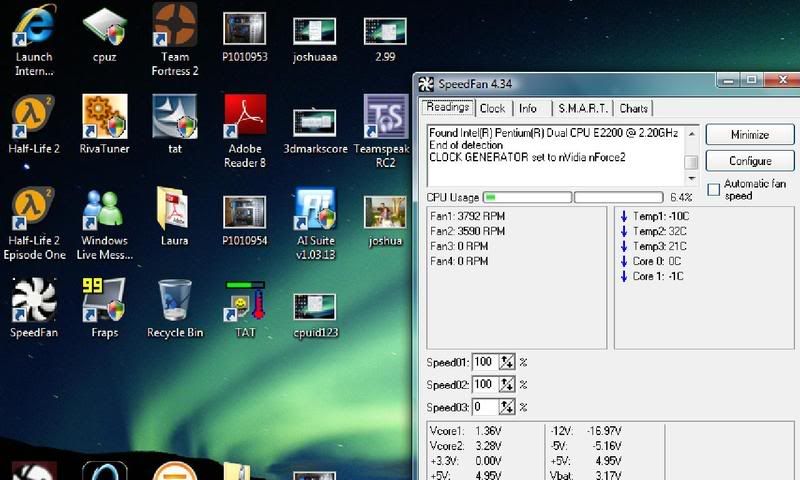
Task: Click the Temp2 down-arrow indicator
Action: tap(623, 231)
